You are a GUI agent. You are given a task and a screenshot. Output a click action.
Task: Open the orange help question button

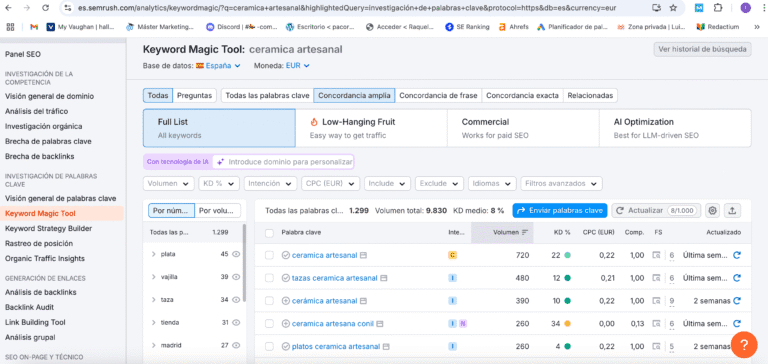[x=744, y=344]
